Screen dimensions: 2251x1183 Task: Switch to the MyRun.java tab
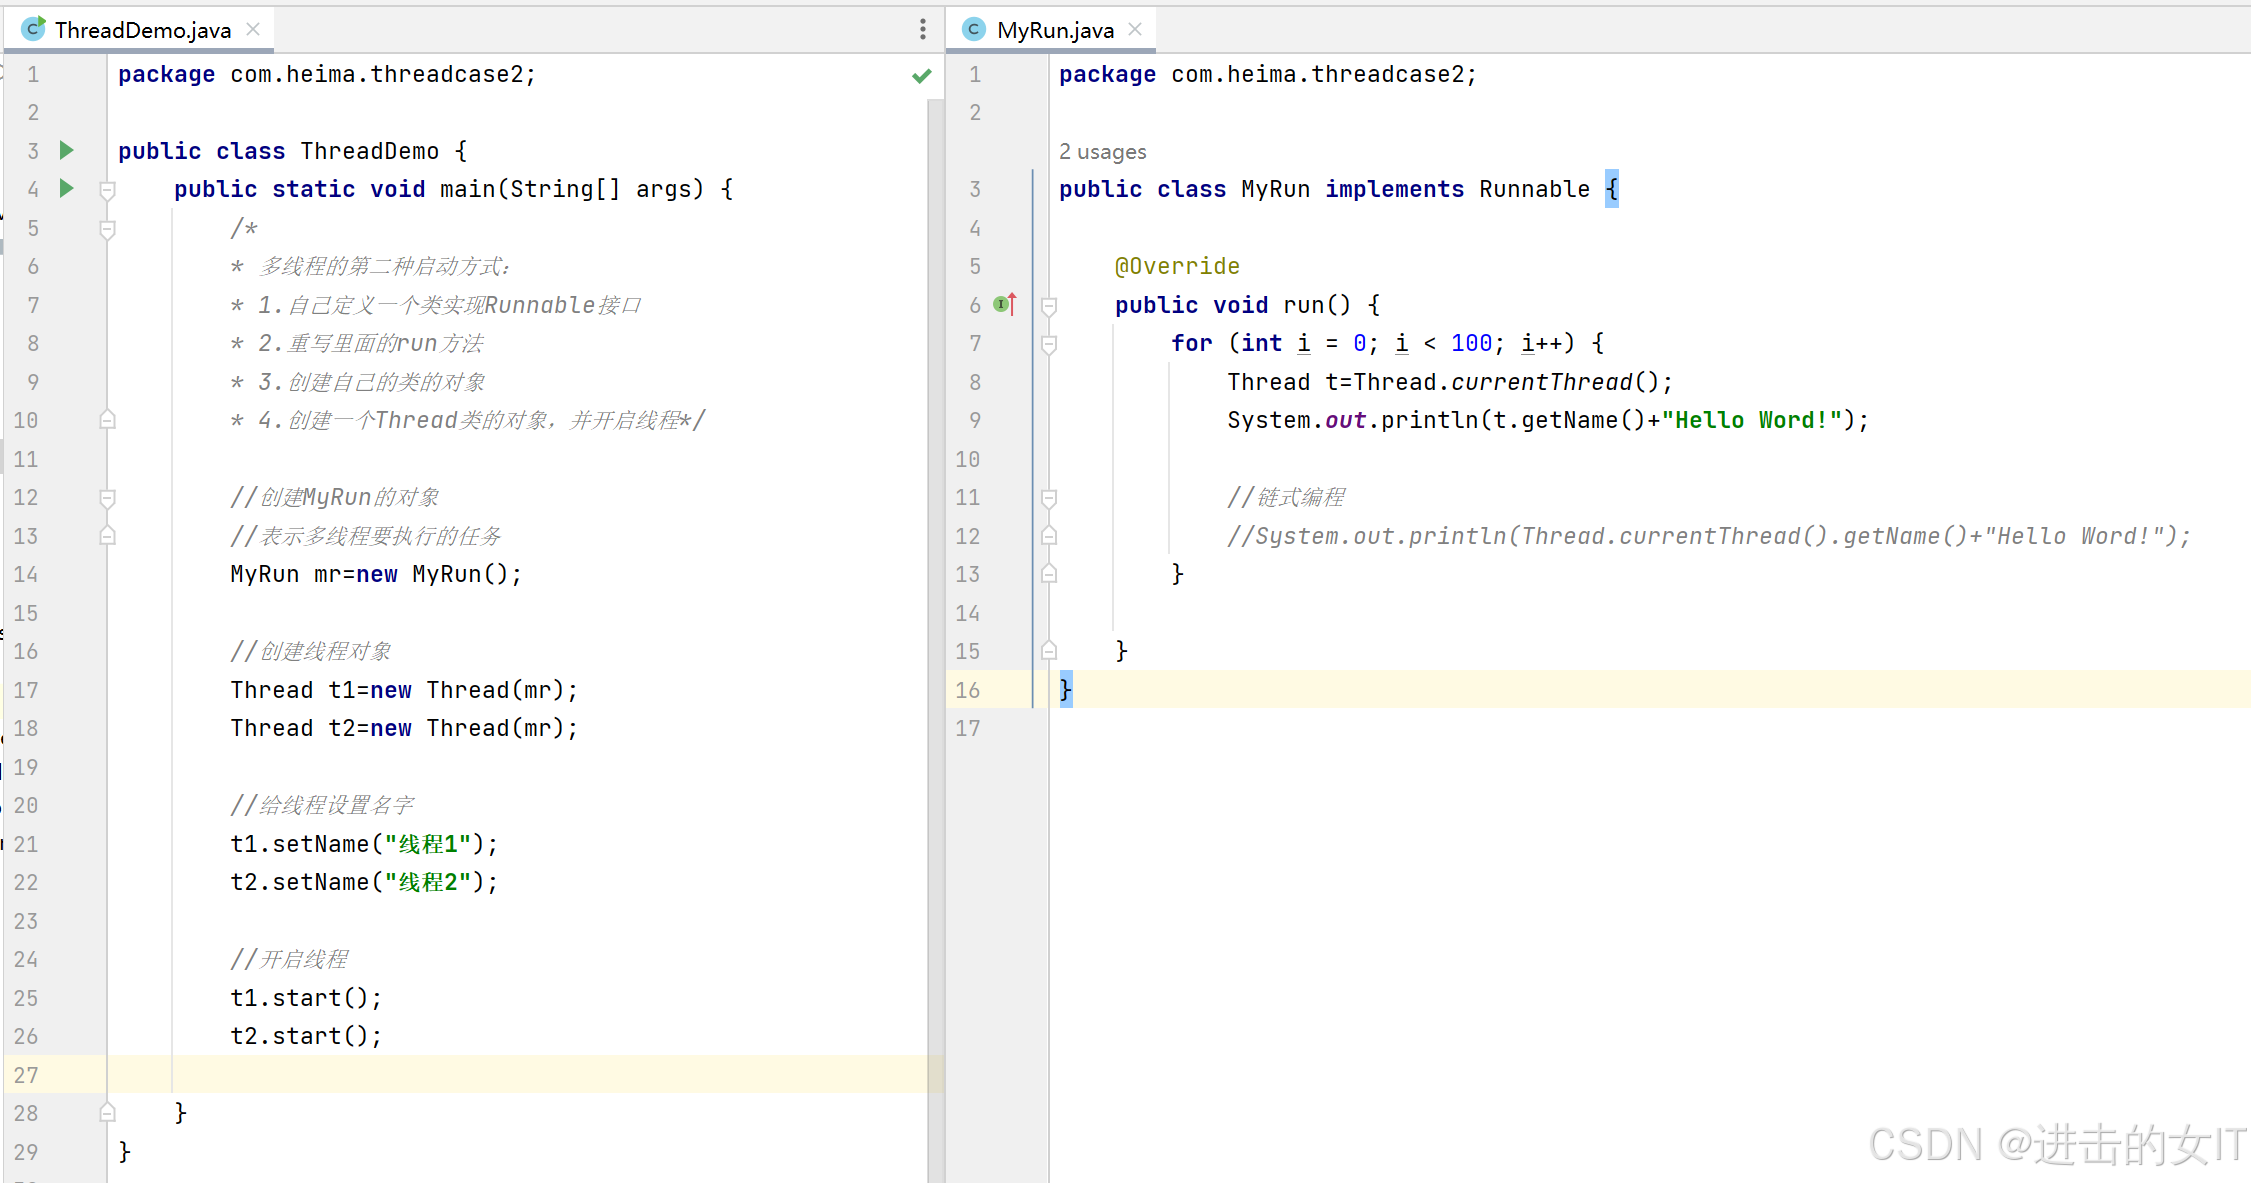[x=1055, y=30]
